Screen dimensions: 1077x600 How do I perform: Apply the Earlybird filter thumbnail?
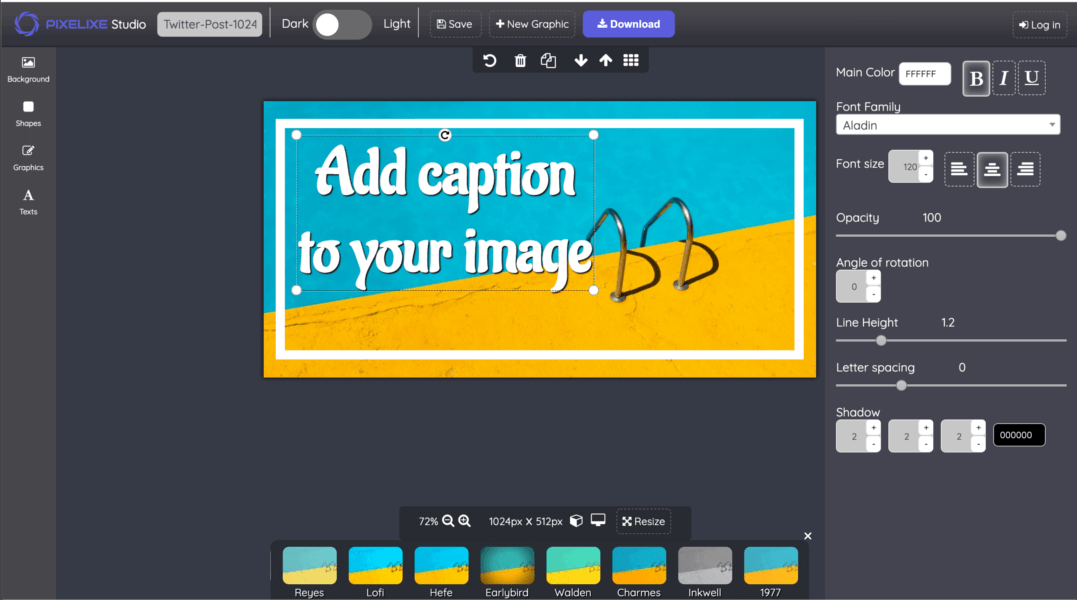[x=507, y=567]
